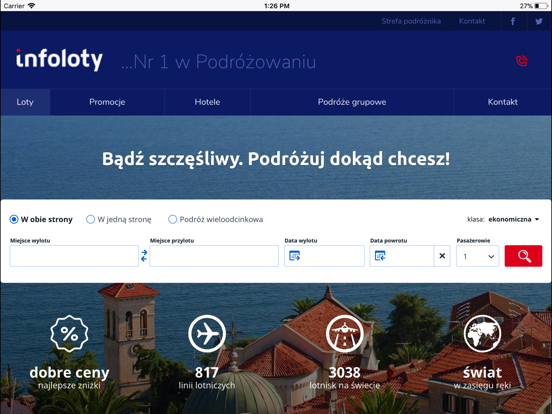Tap the Wi-Fi icon in status bar
Image resolution: width=552 pixels, height=414 pixels.
[x=32, y=6]
